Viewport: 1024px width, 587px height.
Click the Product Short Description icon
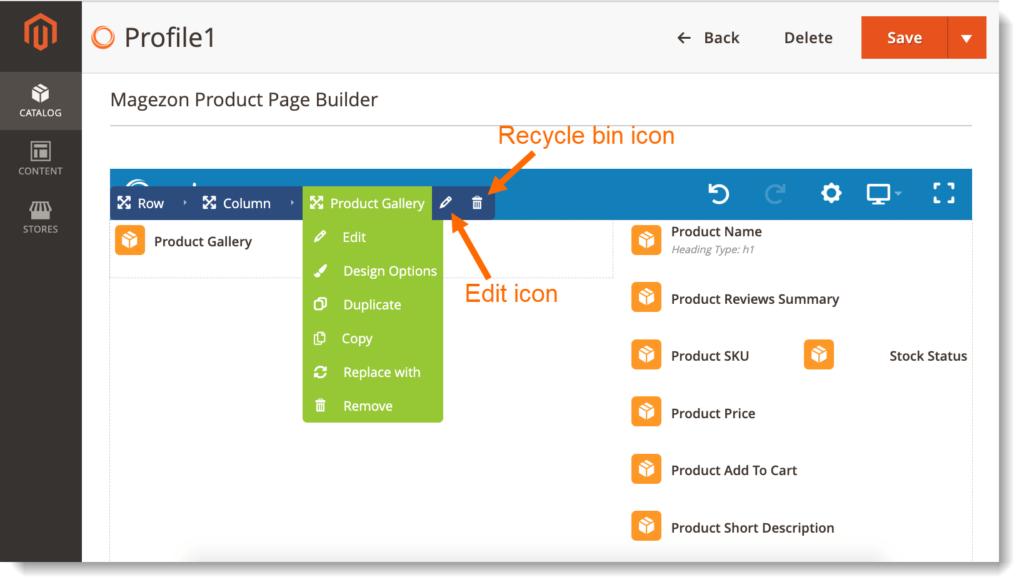click(646, 526)
